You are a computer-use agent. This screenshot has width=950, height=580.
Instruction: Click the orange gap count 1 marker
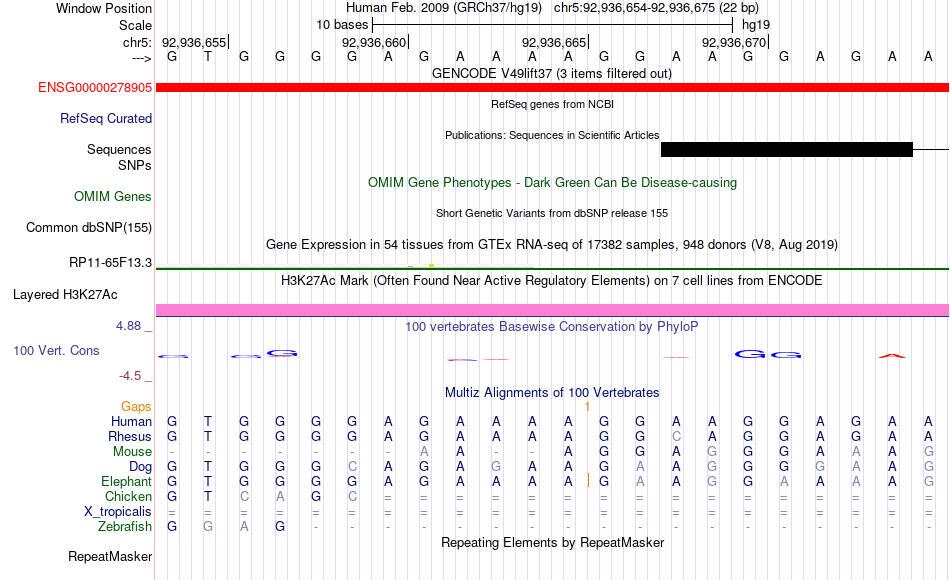[587, 407]
